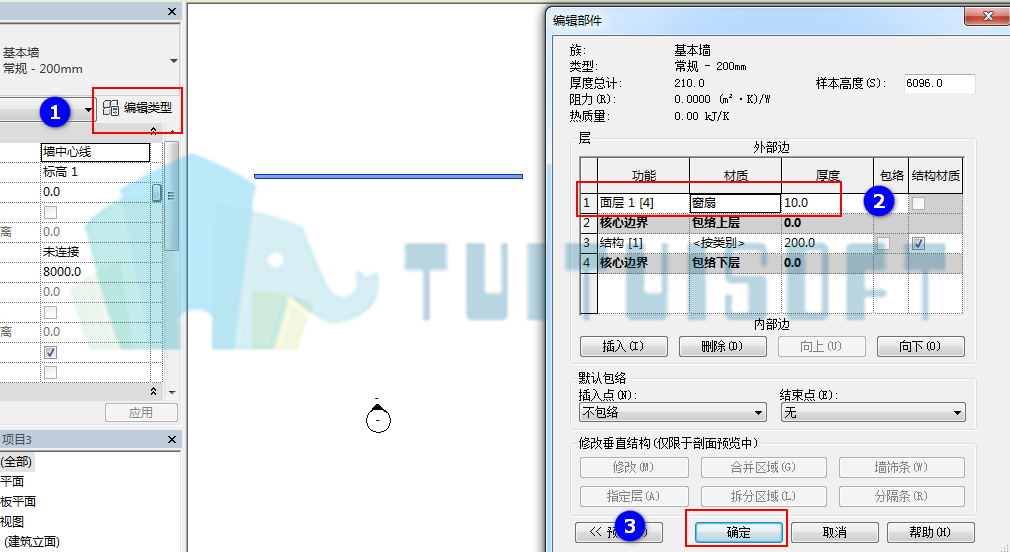Click the Modify (修改) button
The width and height of the screenshot is (1010, 552).
click(x=634, y=467)
